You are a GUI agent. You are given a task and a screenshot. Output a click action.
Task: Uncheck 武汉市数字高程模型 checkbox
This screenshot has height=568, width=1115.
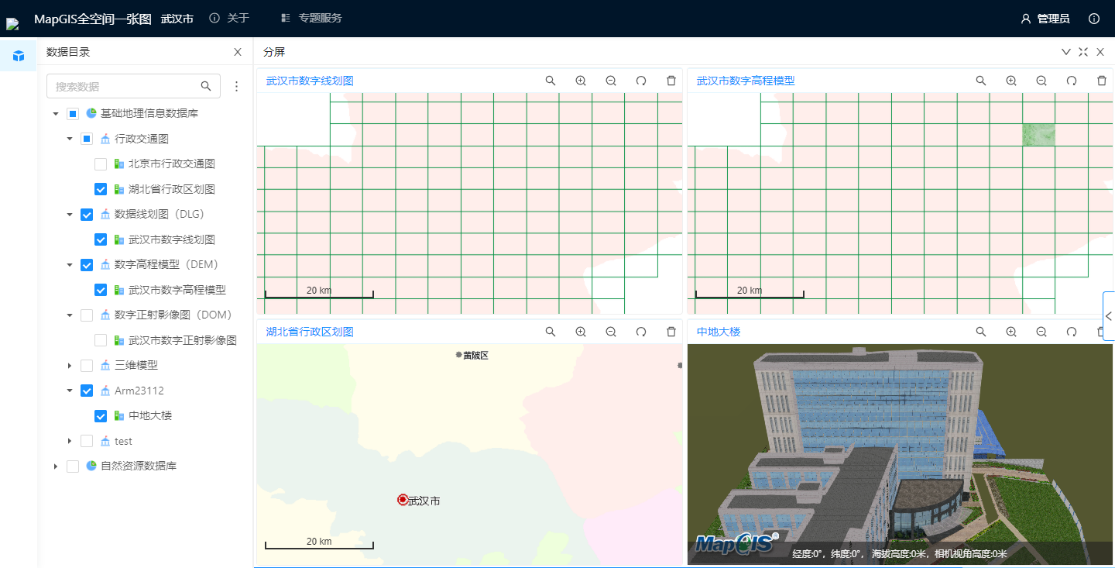pos(101,290)
